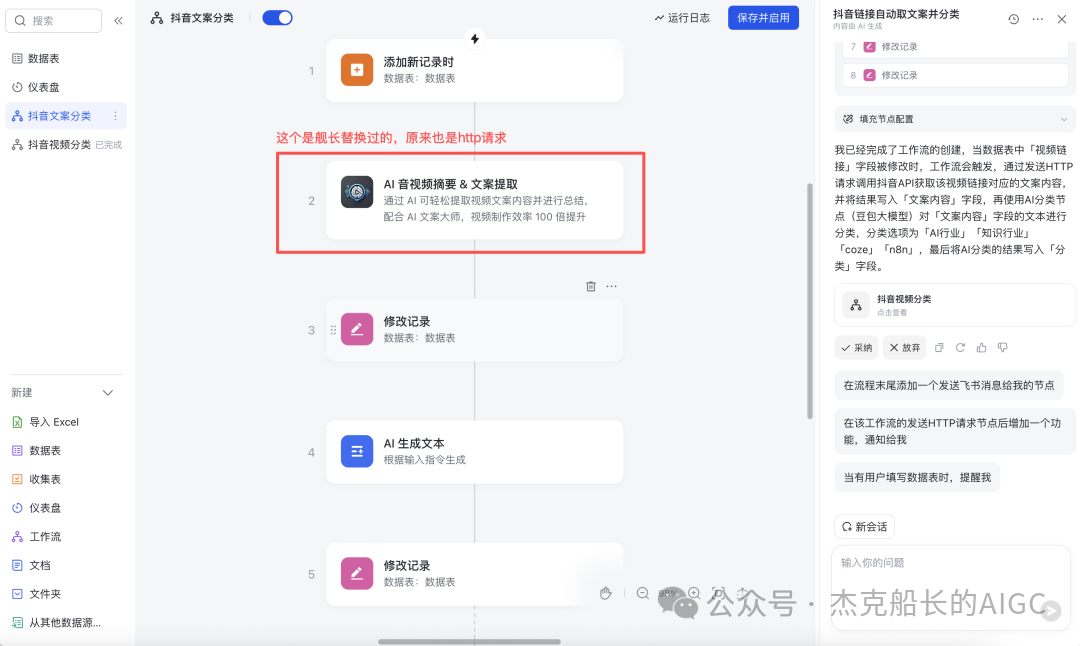Screen dimensions: 1080x646
Task: Thumbs down the AI response
Action: [1003, 348]
